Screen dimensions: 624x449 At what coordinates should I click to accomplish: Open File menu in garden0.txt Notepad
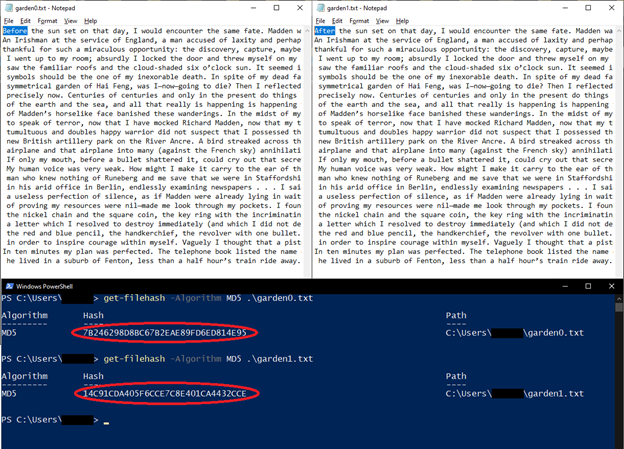[8, 20]
